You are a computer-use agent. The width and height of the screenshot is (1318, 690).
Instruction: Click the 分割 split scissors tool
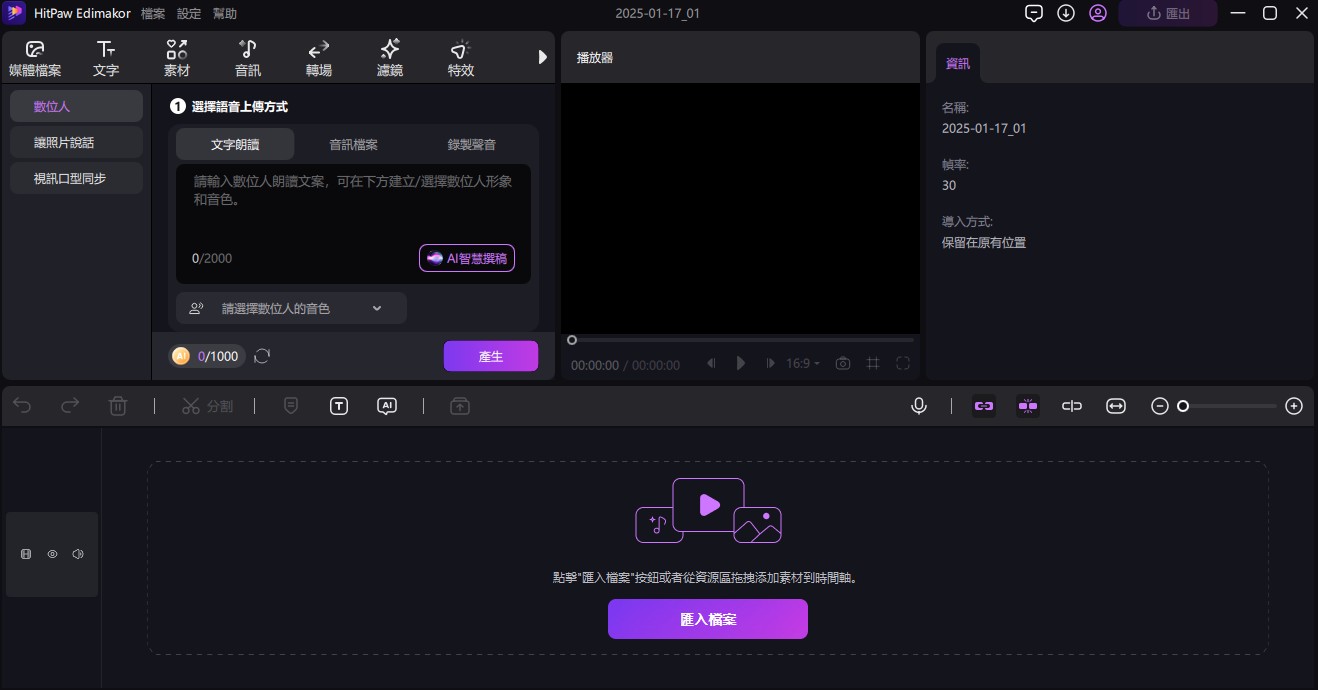point(207,406)
